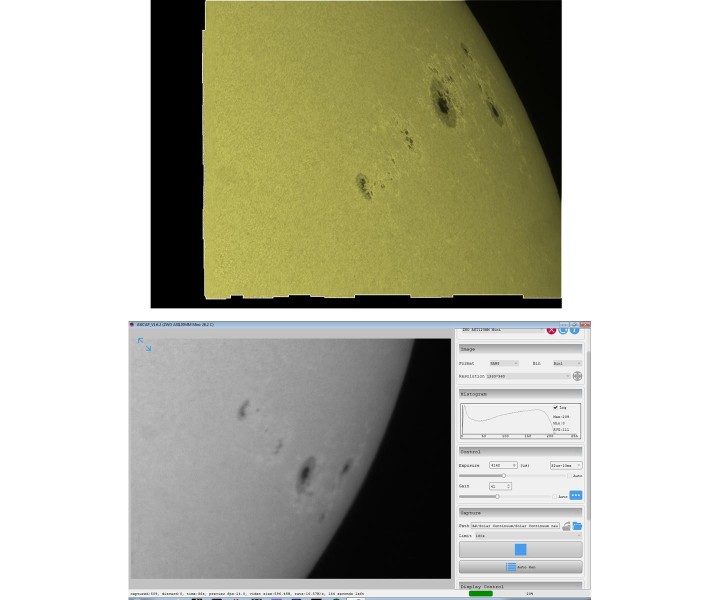Image resolution: width=720 pixels, height=600 pixels.
Task: Enable Auto exposure checkbox
Action: (570, 476)
